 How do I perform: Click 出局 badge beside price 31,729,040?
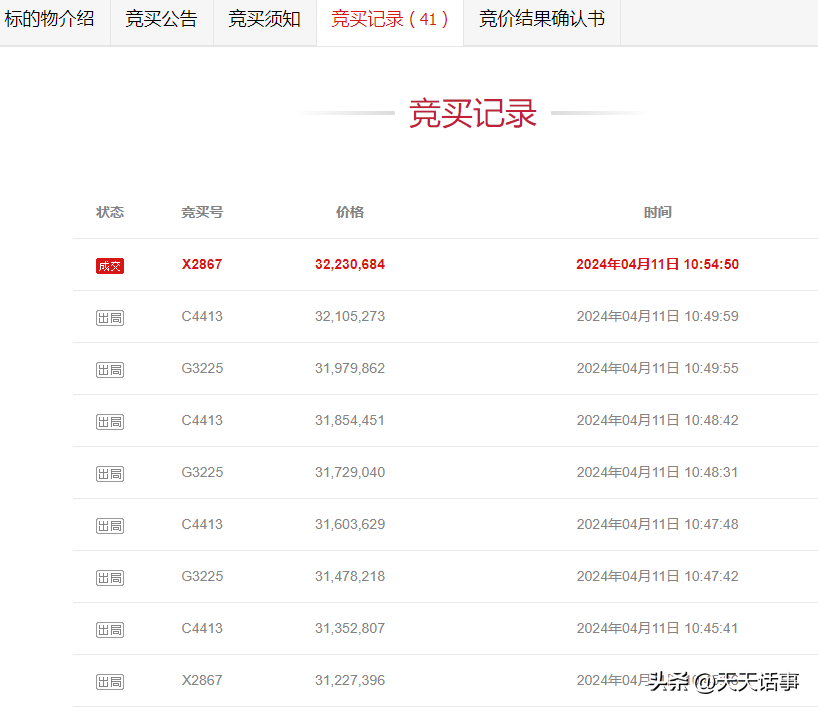click(110, 474)
